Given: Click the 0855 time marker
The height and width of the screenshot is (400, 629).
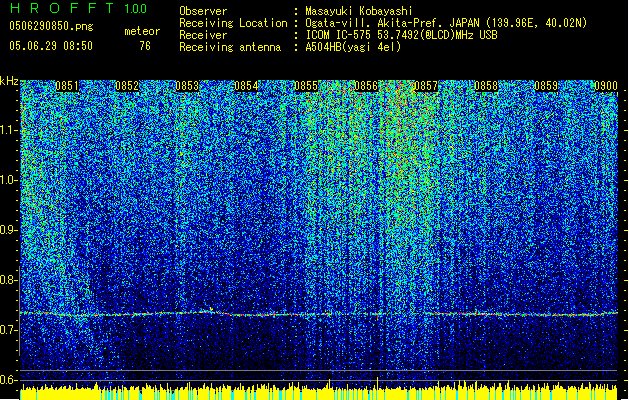Looking at the screenshot, I should [x=306, y=86].
